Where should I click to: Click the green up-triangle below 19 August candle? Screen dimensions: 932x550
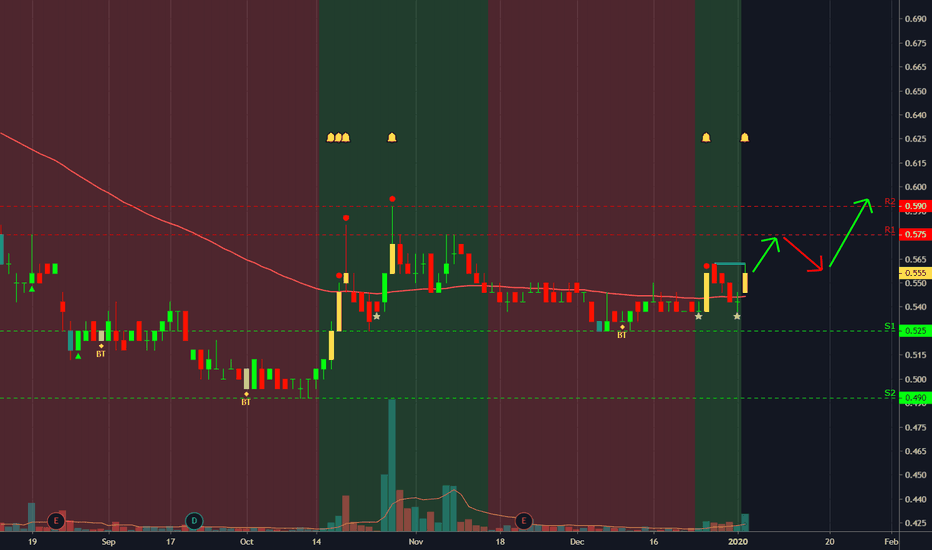tap(32, 289)
